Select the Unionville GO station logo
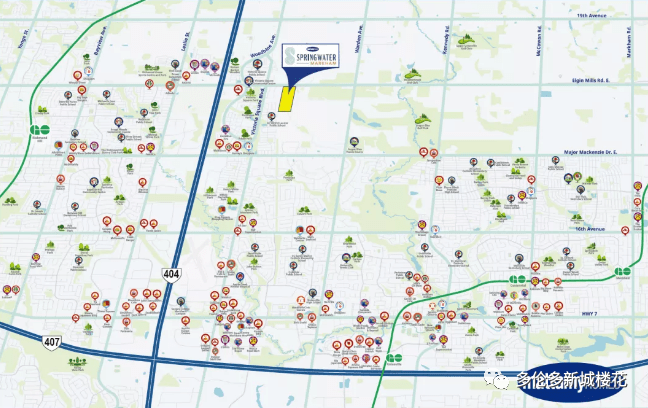This screenshot has height=408, width=648. (394, 358)
